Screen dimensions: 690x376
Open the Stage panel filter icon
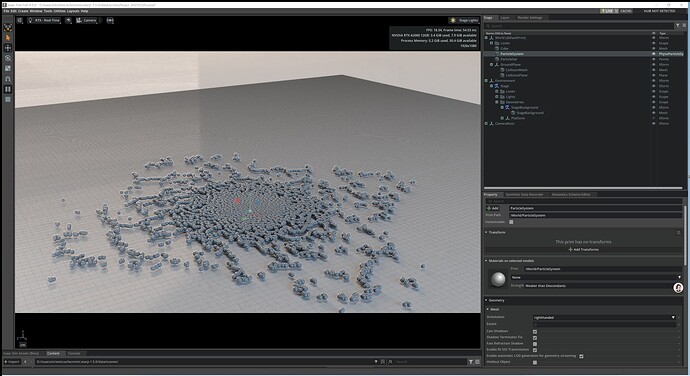[x=678, y=26]
